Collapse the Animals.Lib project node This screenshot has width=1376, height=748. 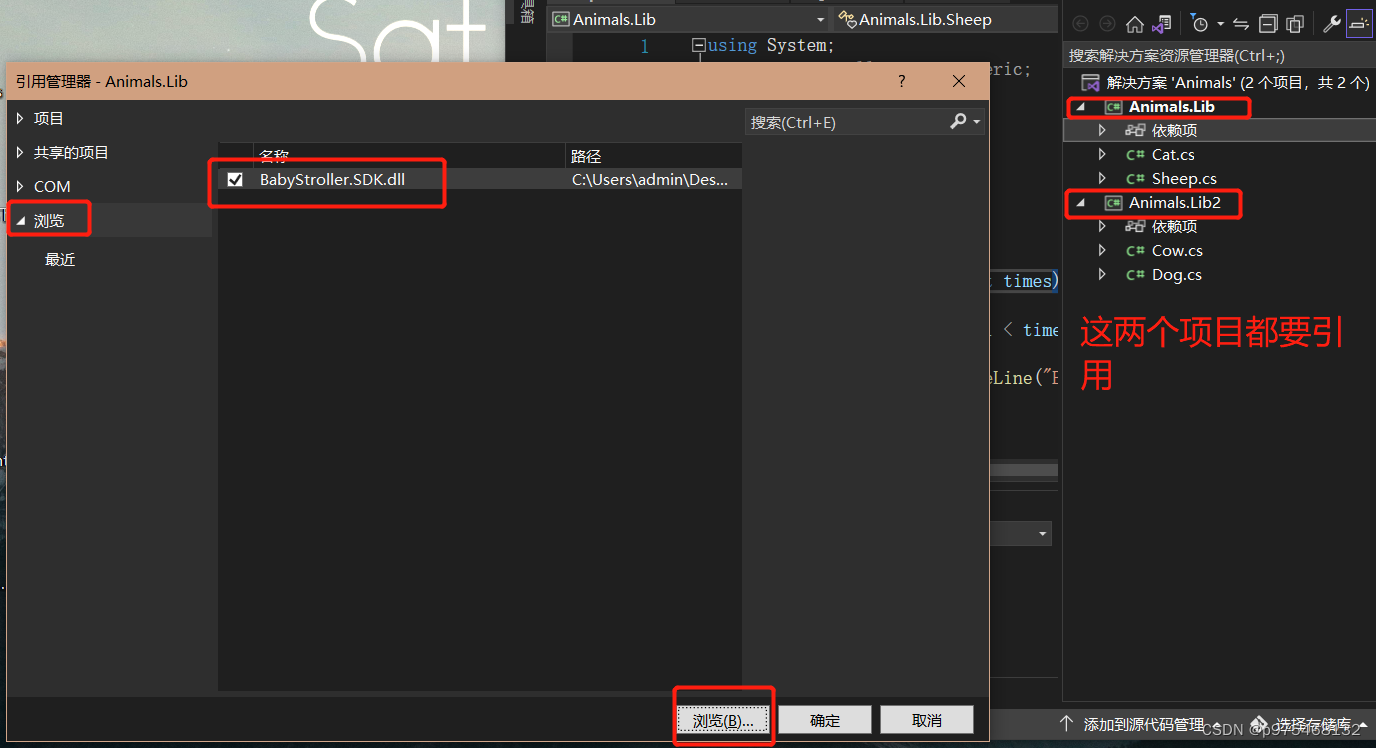coord(1079,107)
